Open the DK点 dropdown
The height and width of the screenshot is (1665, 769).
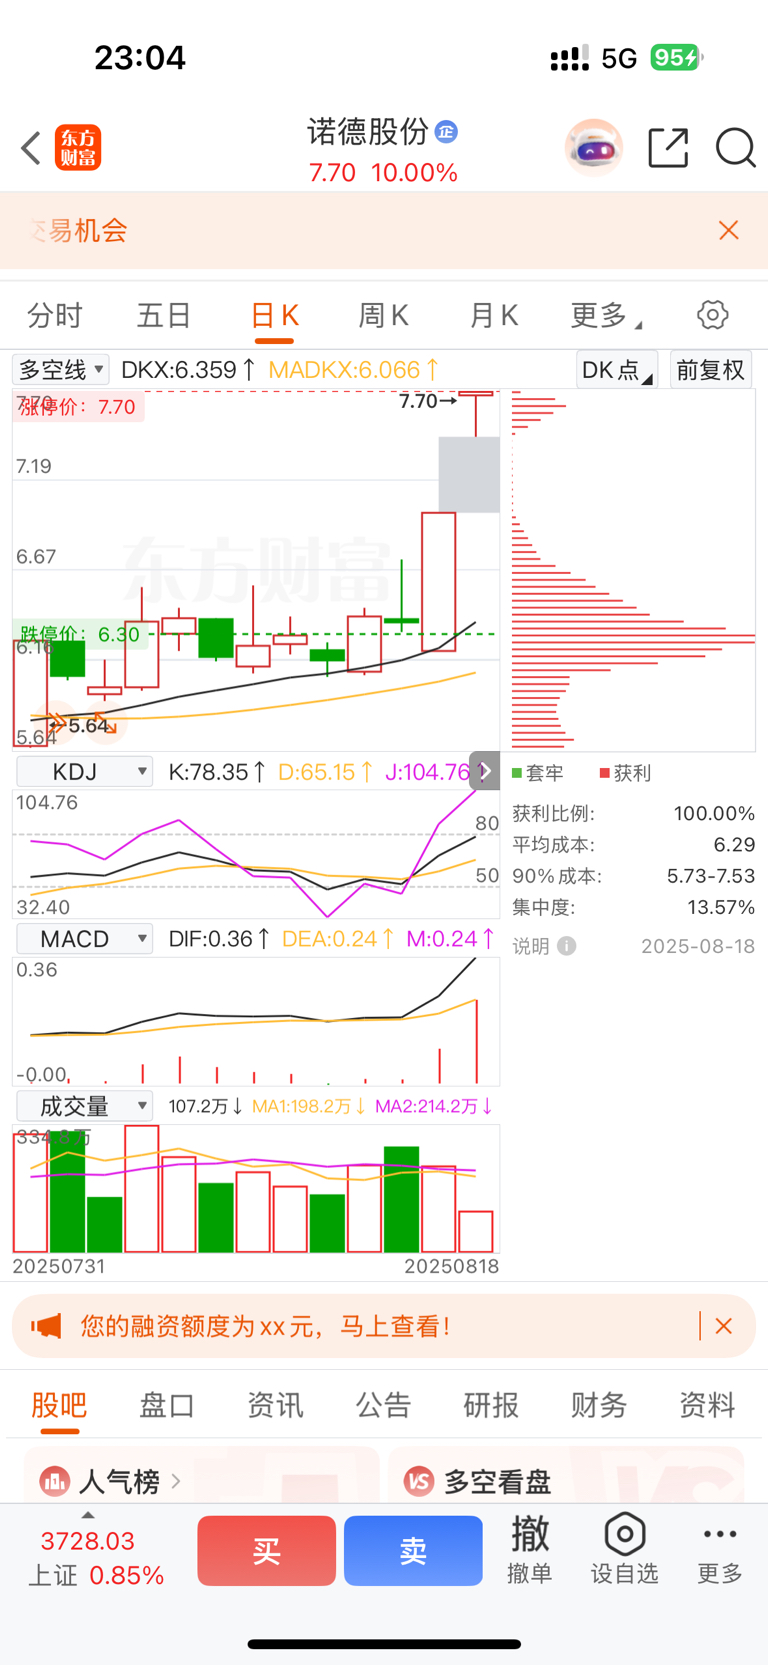[x=617, y=370]
